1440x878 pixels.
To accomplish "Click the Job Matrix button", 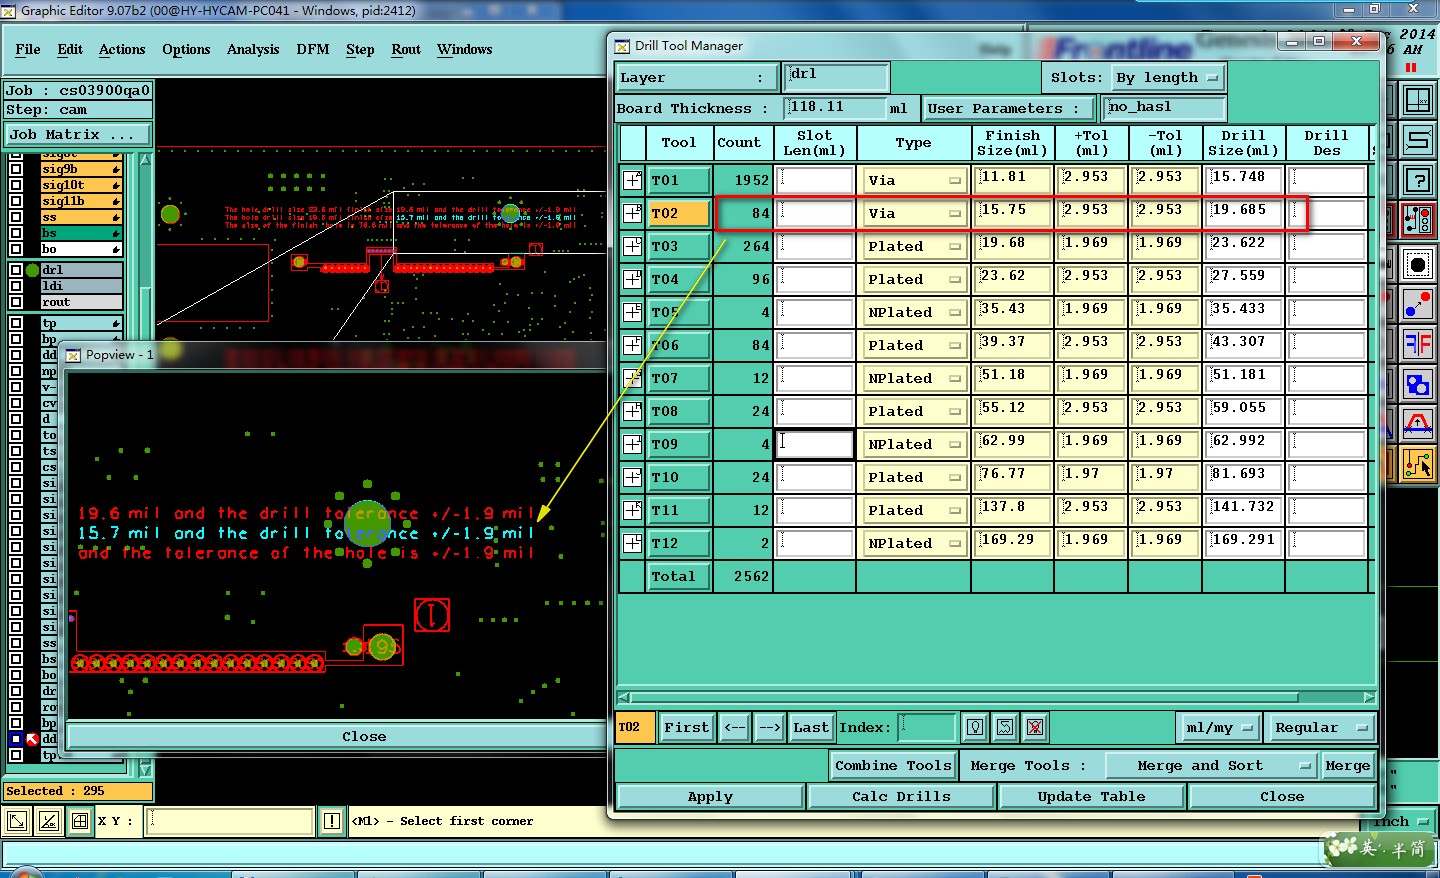I will (x=78, y=134).
